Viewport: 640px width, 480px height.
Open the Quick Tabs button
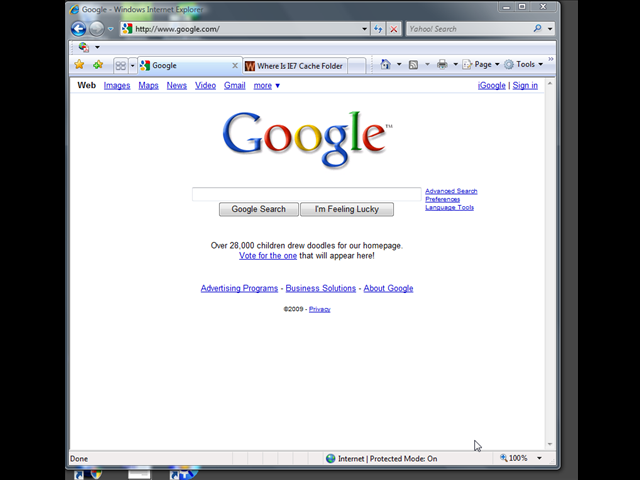120,65
